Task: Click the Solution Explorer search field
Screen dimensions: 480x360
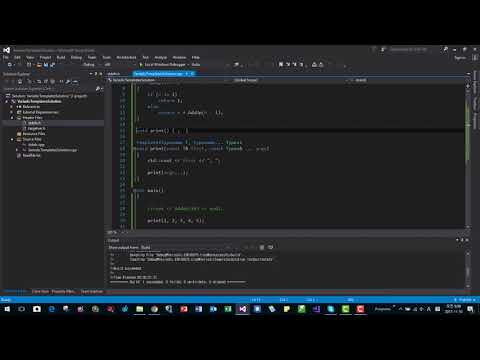Action: click(x=49, y=89)
